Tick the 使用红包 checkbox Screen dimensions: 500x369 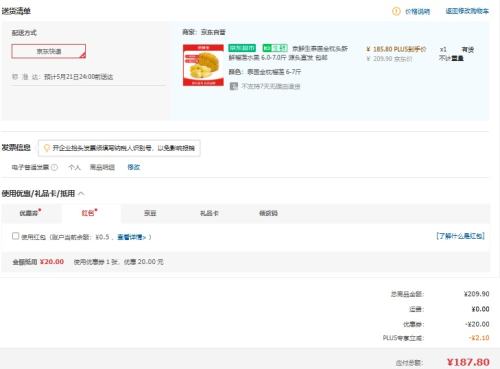click(15, 236)
